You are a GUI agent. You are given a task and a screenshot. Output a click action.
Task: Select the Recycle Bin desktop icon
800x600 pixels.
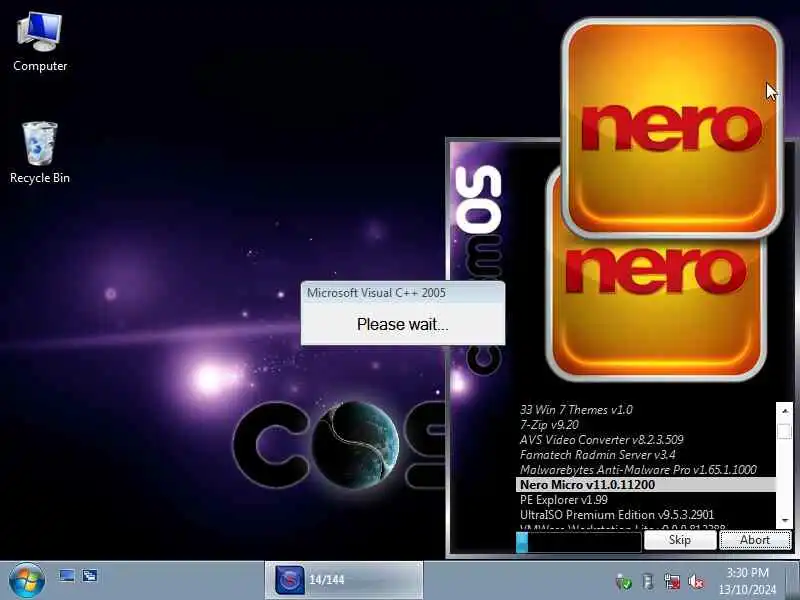click(40, 152)
